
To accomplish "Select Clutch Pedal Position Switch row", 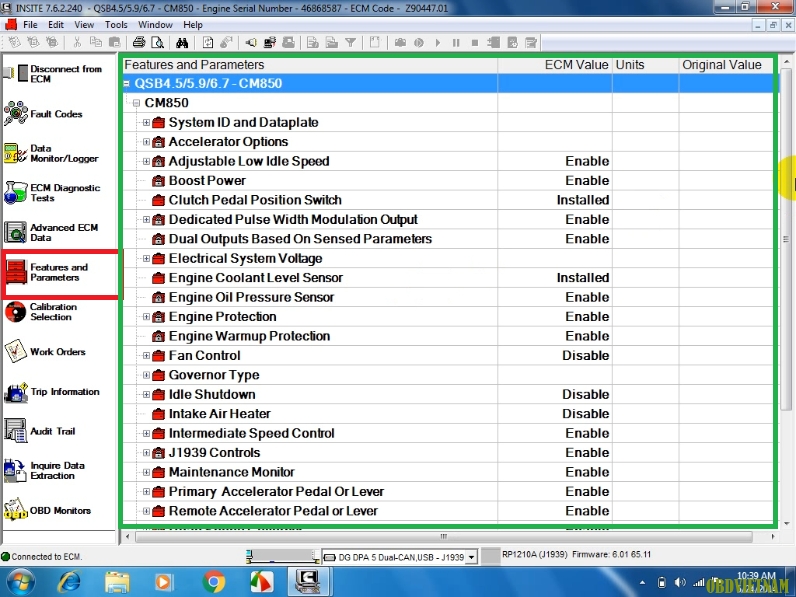I will (x=448, y=200).
